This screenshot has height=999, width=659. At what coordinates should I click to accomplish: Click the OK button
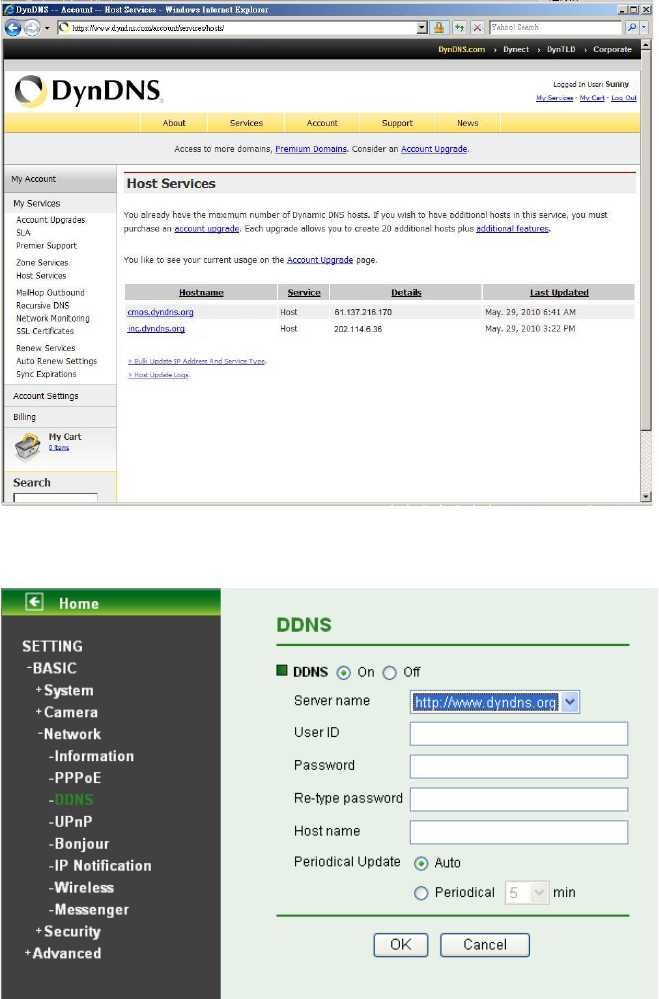(x=401, y=945)
